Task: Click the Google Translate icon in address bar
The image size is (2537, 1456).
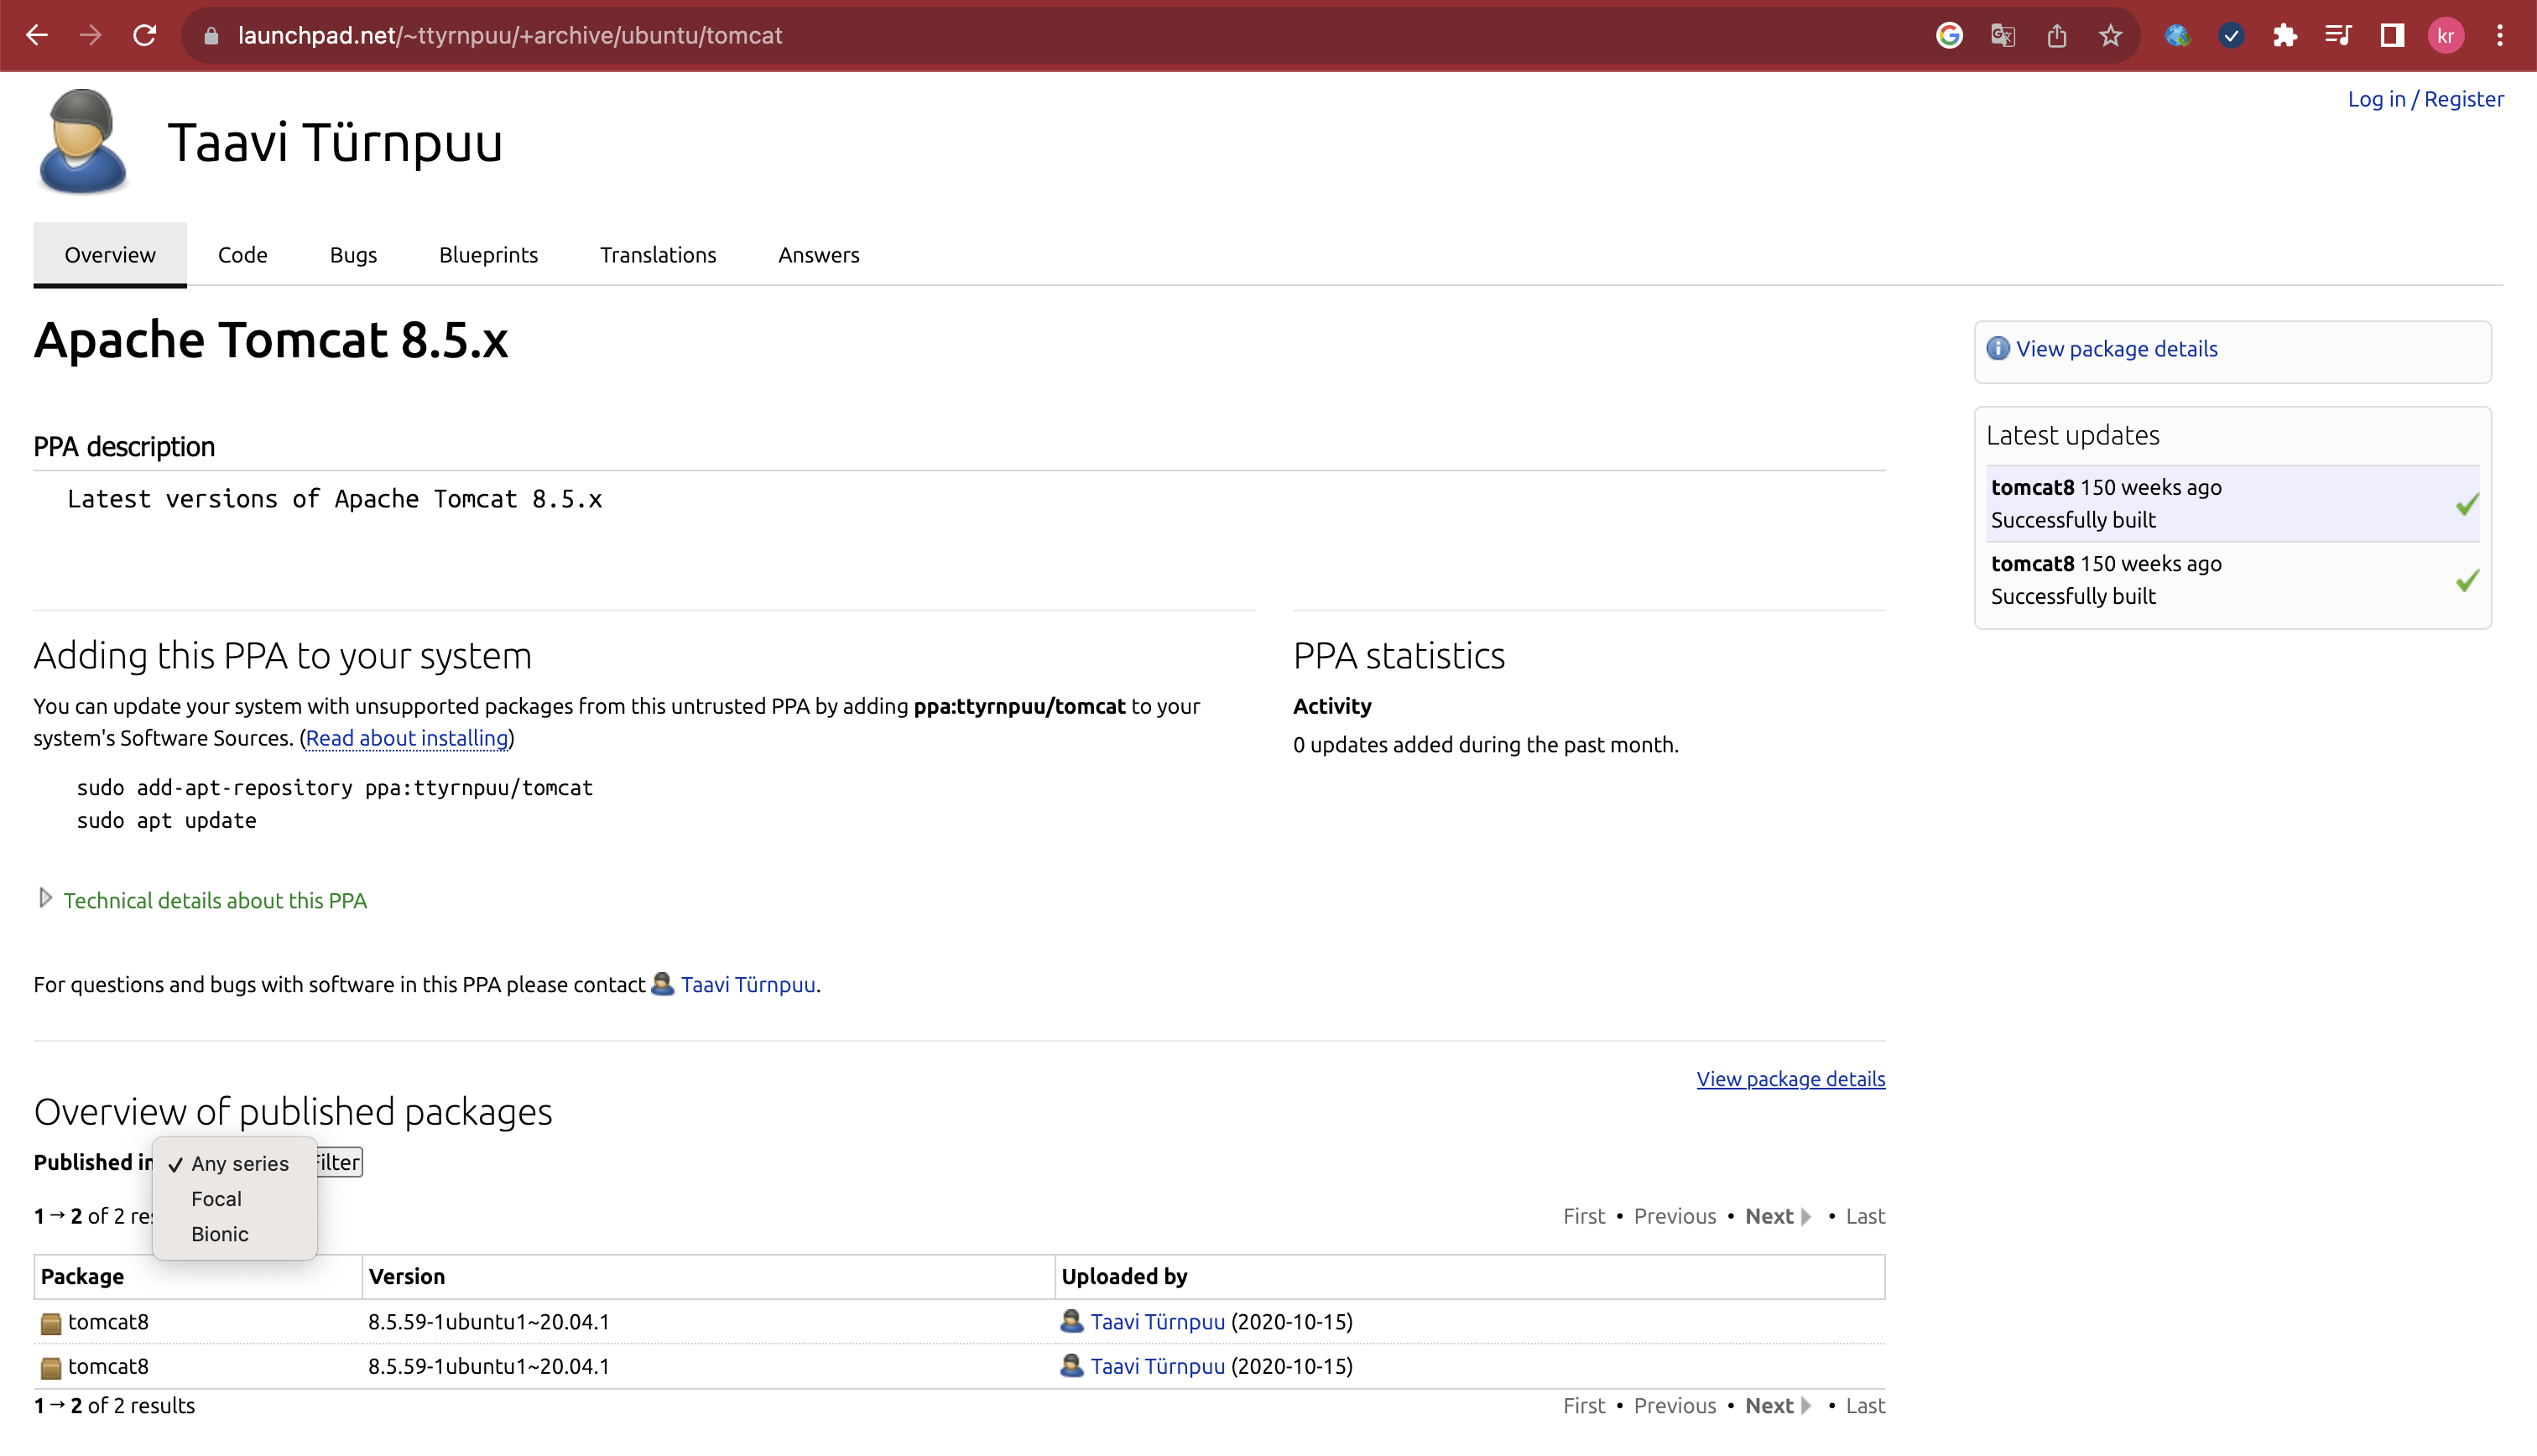Action: point(2002,36)
